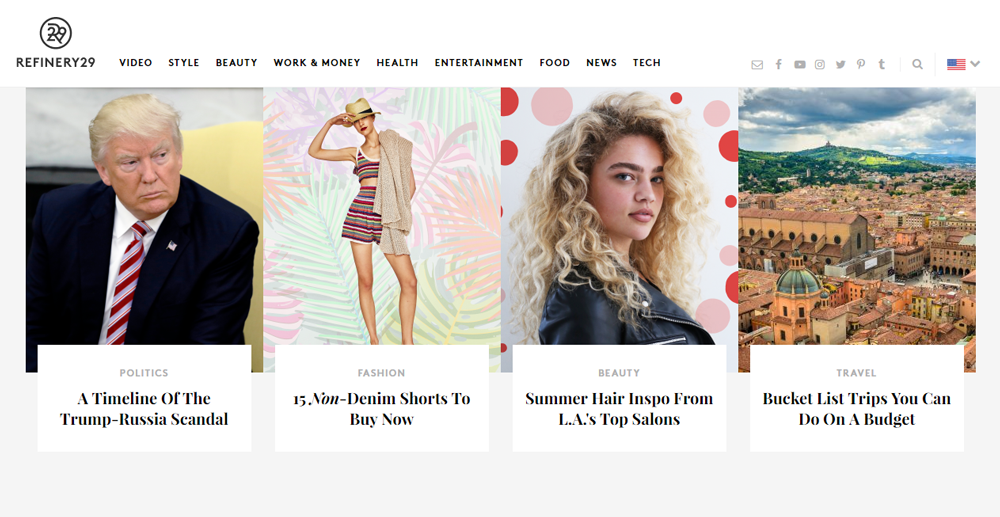Open the Video menu item
Screen dimensions: 1000x517
[x=136, y=62]
